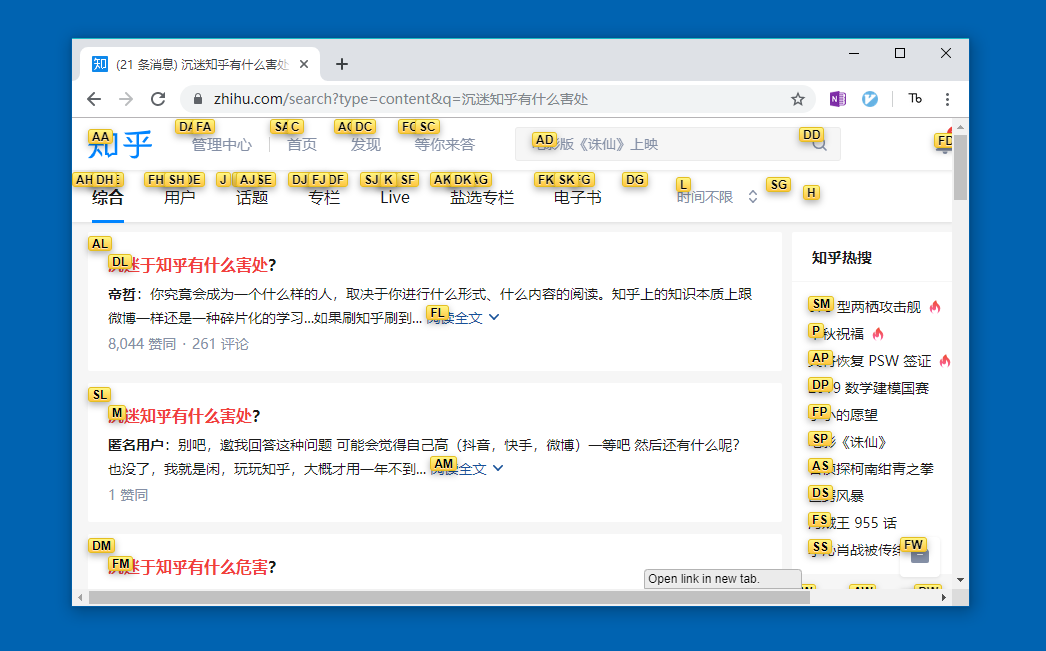Open hot search 探柯南绀青之拳
Image resolution: width=1046 pixels, height=651 pixels.
point(871,469)
